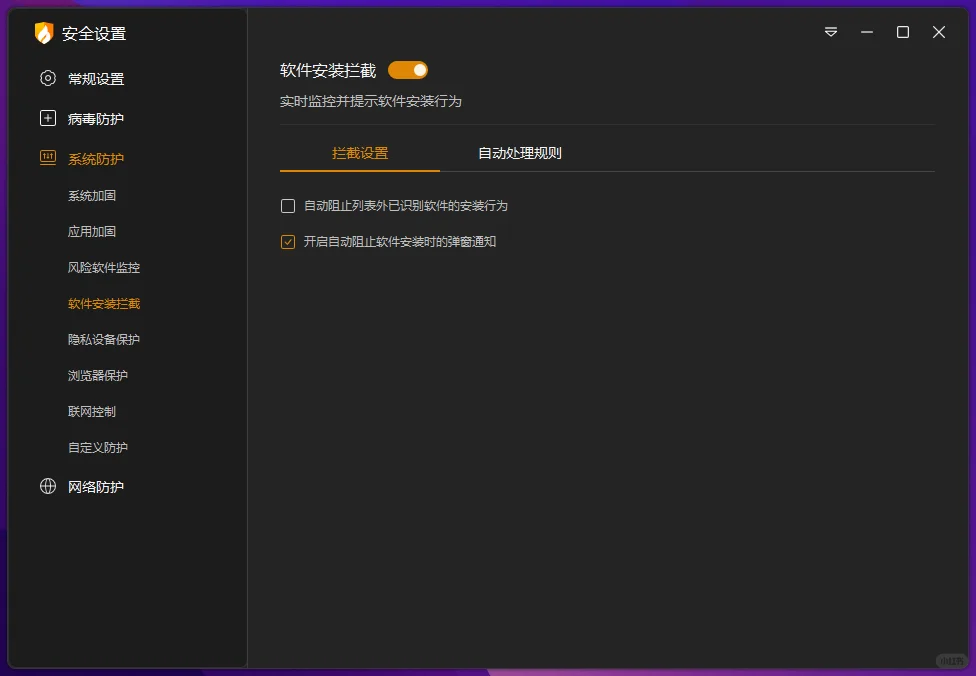Select the 常规设置 gear icon
976x676 pixels.
click(47, 78)
